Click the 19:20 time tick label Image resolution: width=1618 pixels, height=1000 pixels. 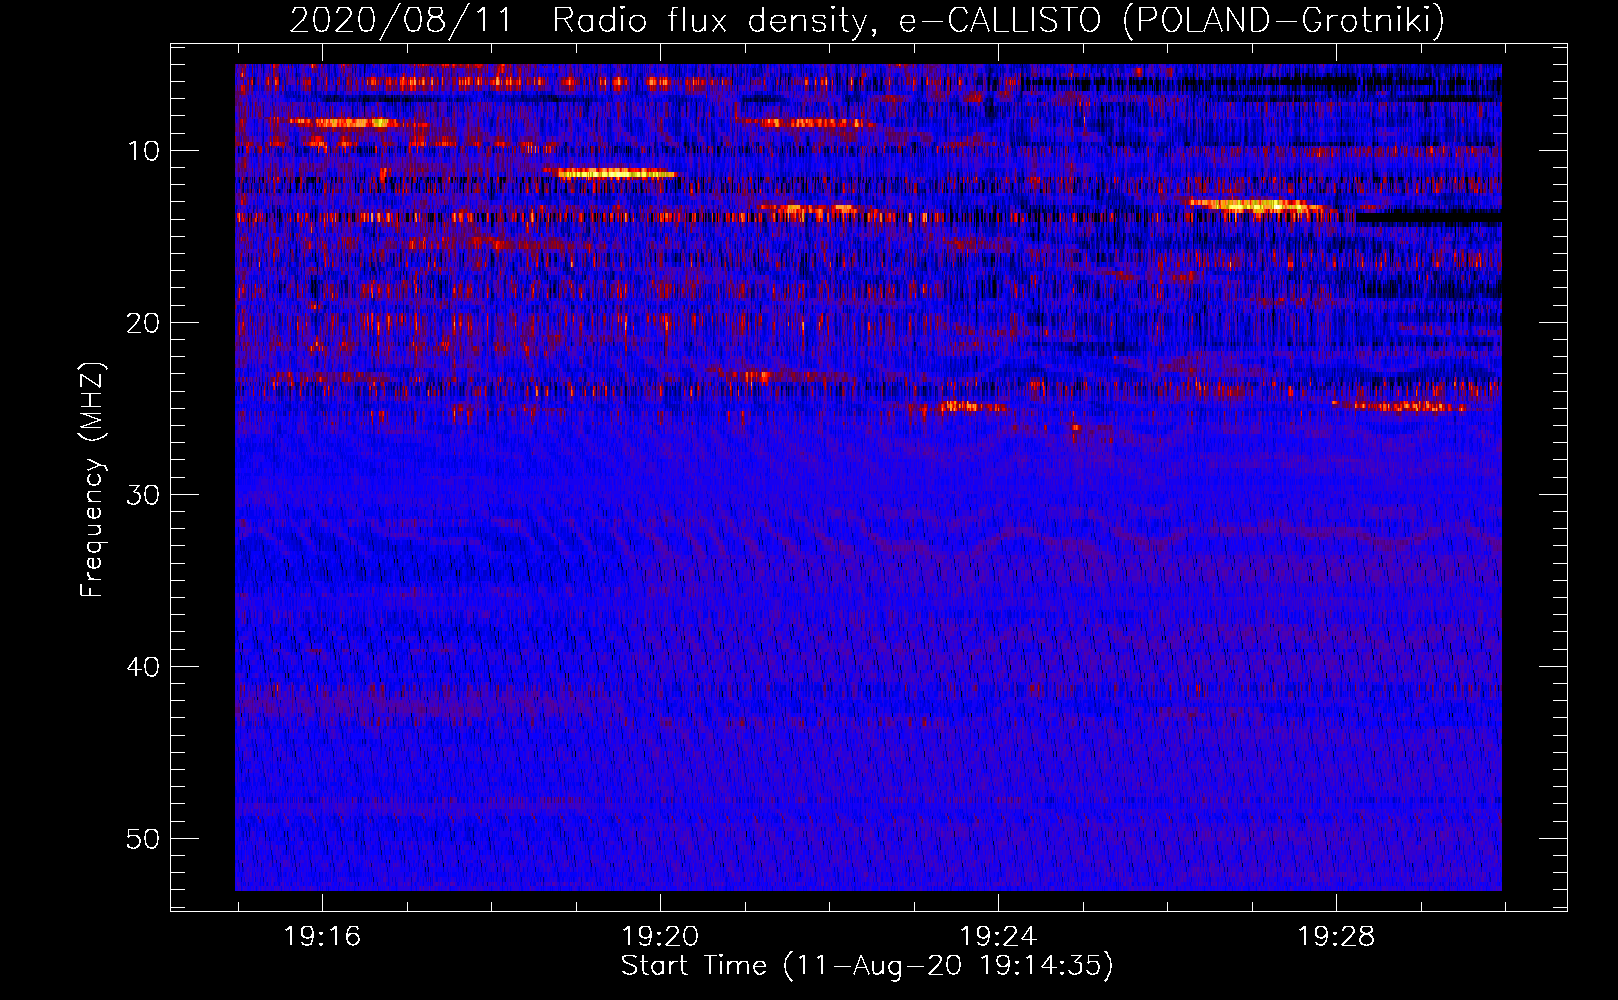(660, 937)
